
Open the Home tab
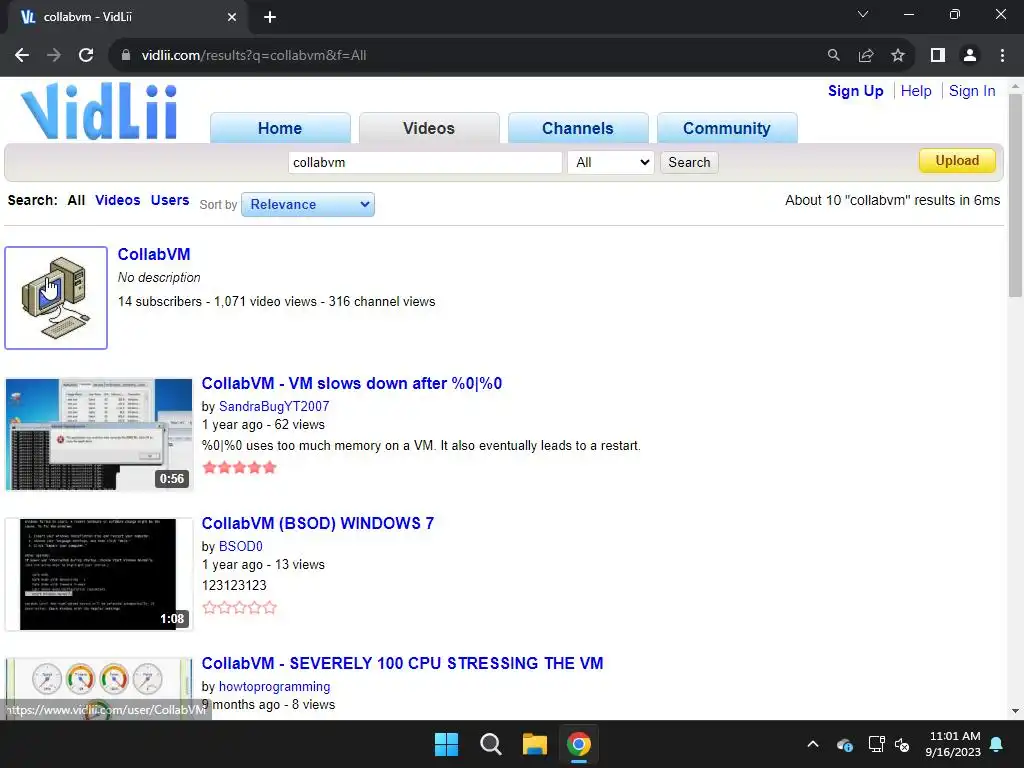280,128
